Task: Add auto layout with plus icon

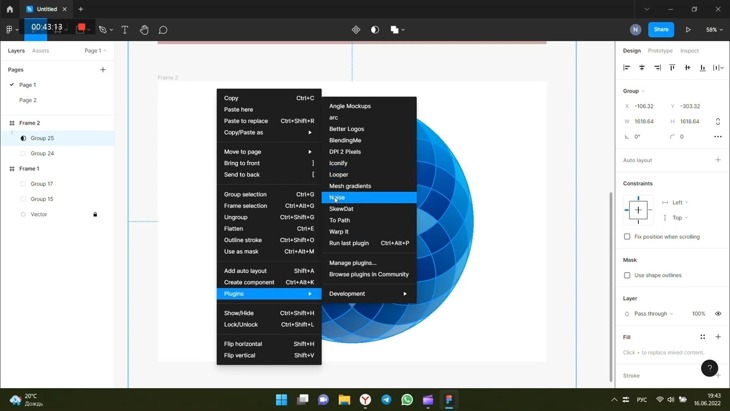Action: [718, 160]
